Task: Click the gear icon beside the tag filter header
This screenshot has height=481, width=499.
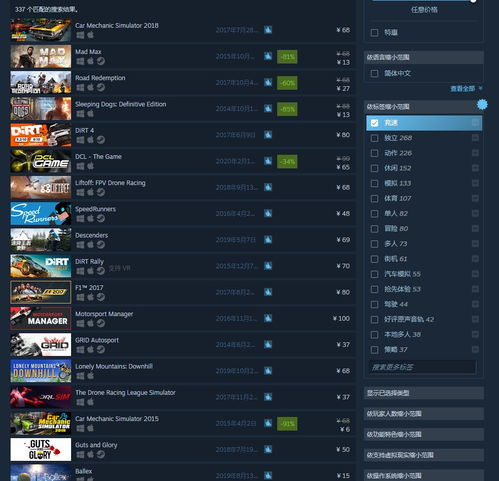Action: coord(482,105)
